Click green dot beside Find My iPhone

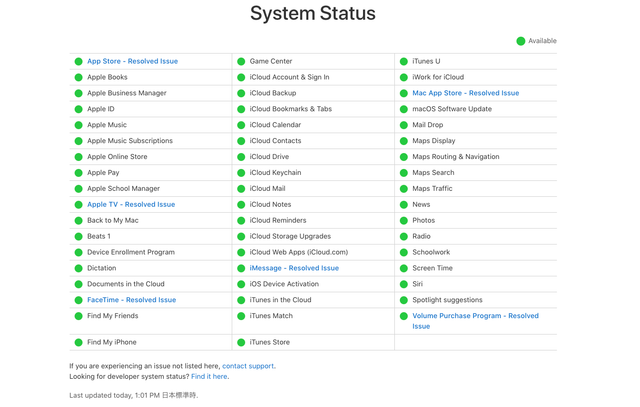click(78, 343)
